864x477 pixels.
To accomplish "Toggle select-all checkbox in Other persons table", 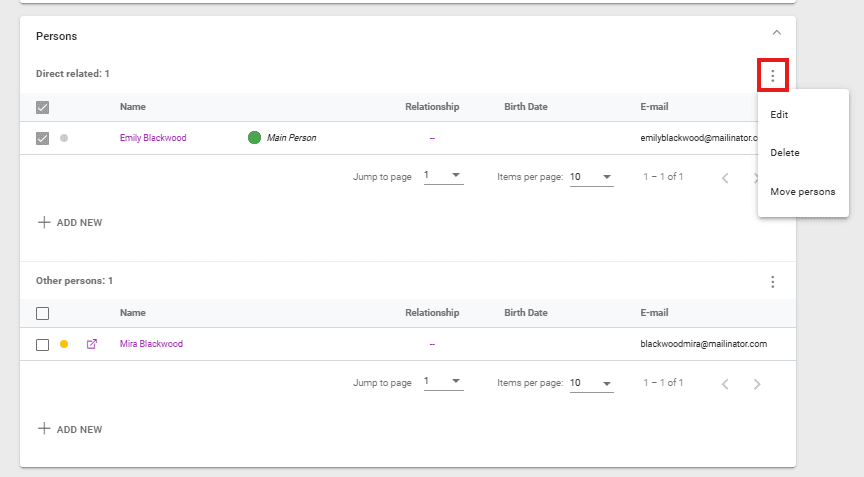I will (x=42, y=313).
